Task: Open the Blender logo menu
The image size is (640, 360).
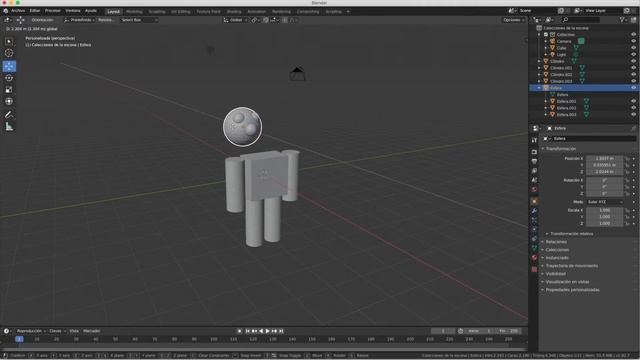Action: pyautogui.click(x=5, y=11)
